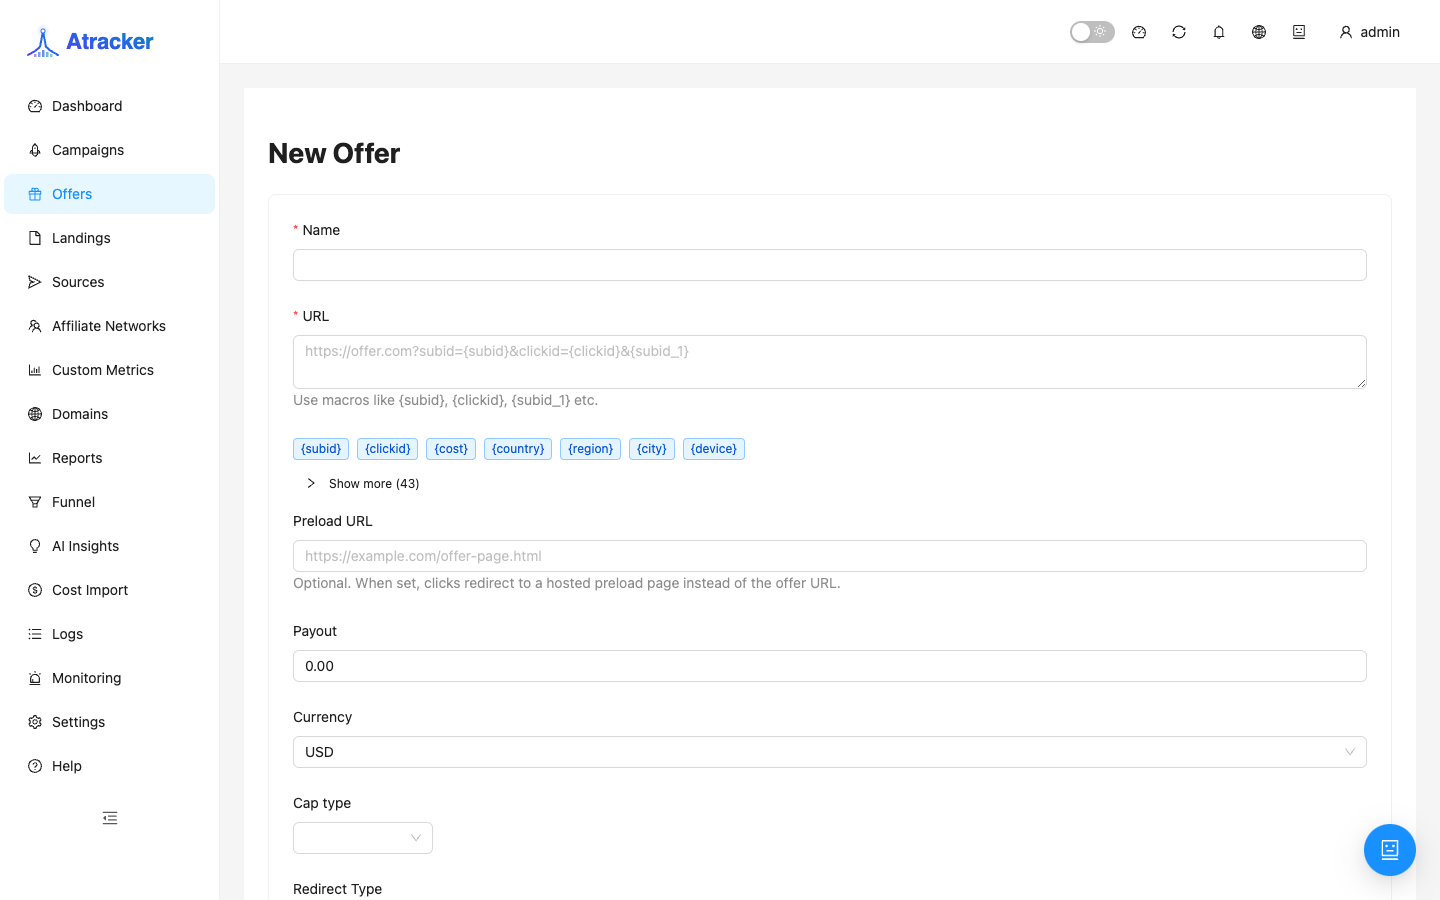Click the Domains globe icon in sidebar

(x=35, y=414)
